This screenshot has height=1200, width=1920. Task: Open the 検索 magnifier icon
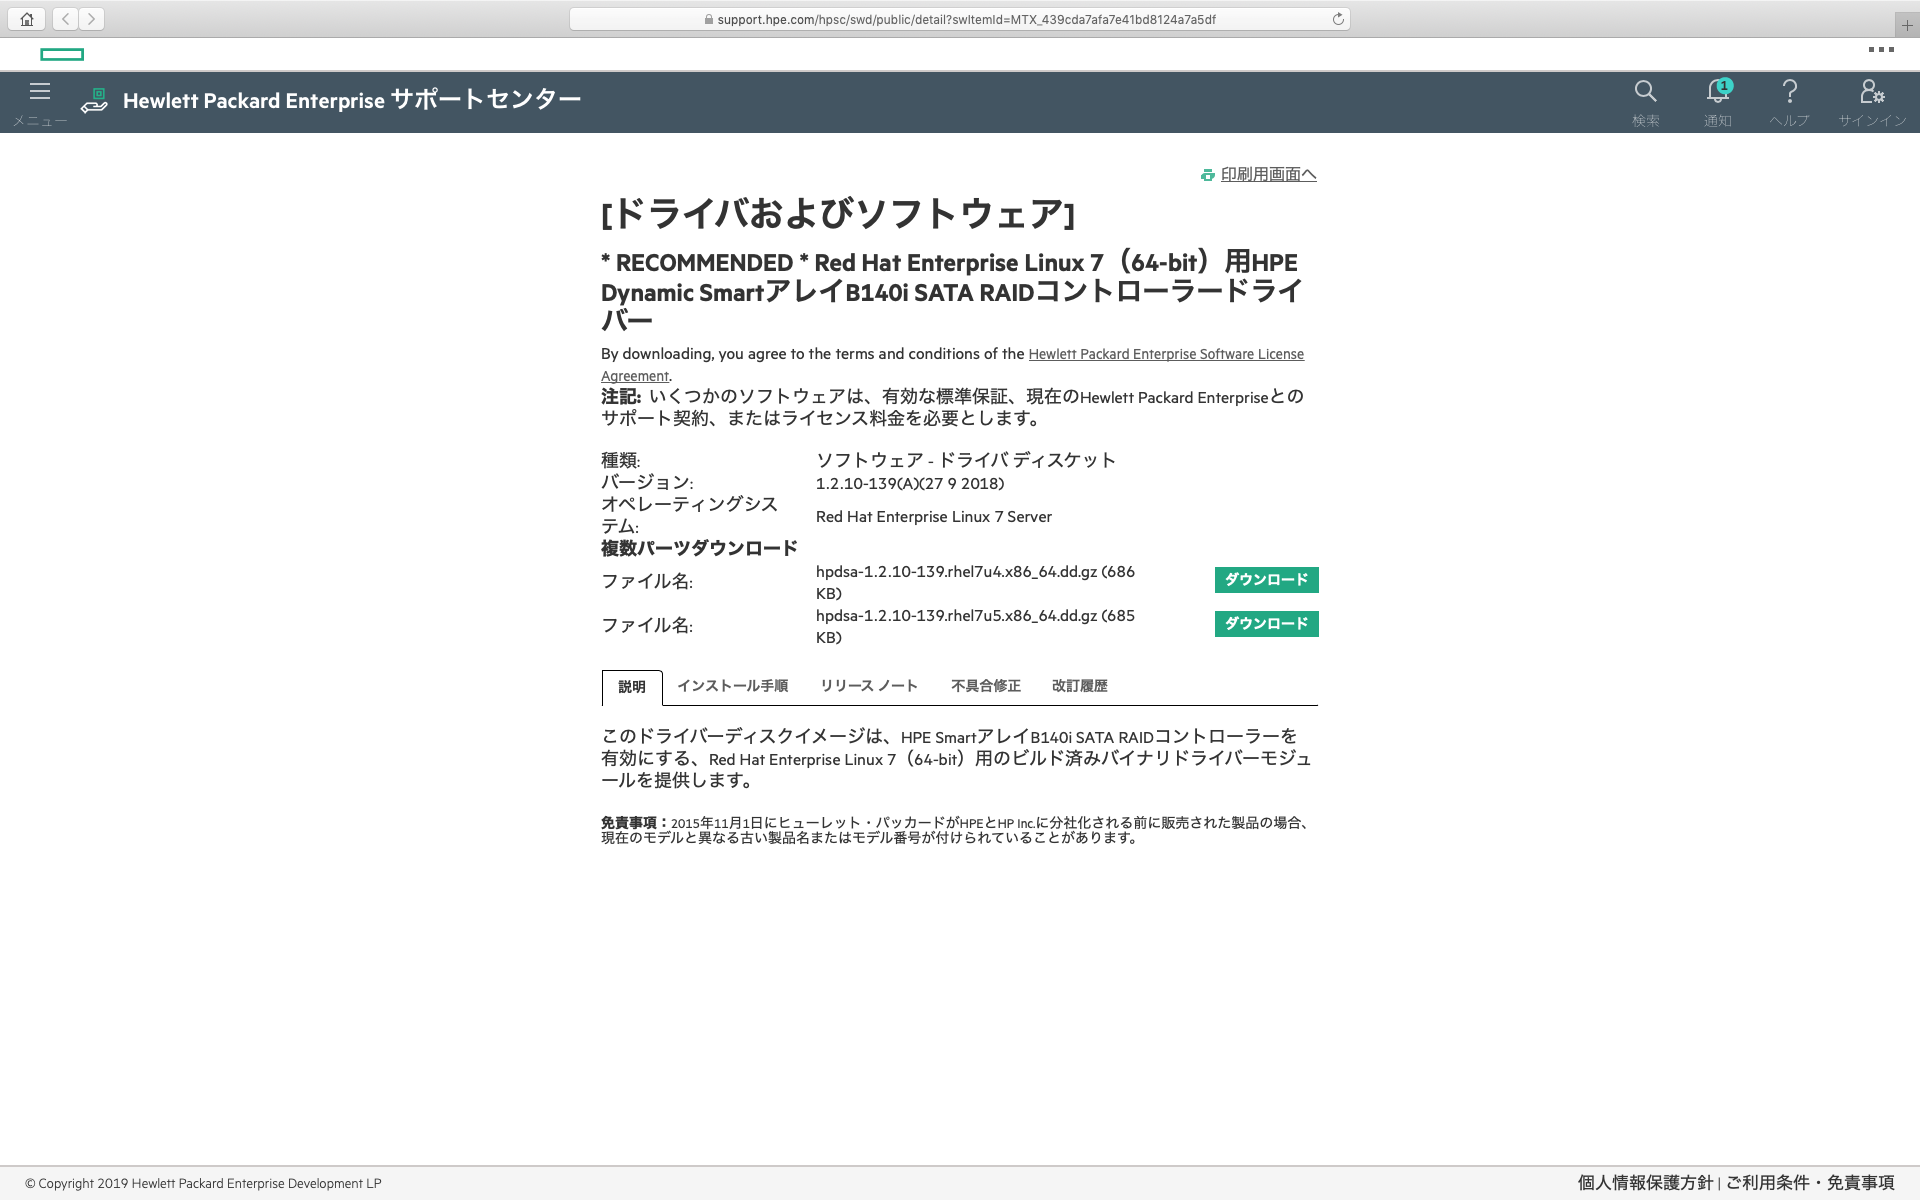[1645, 92]
